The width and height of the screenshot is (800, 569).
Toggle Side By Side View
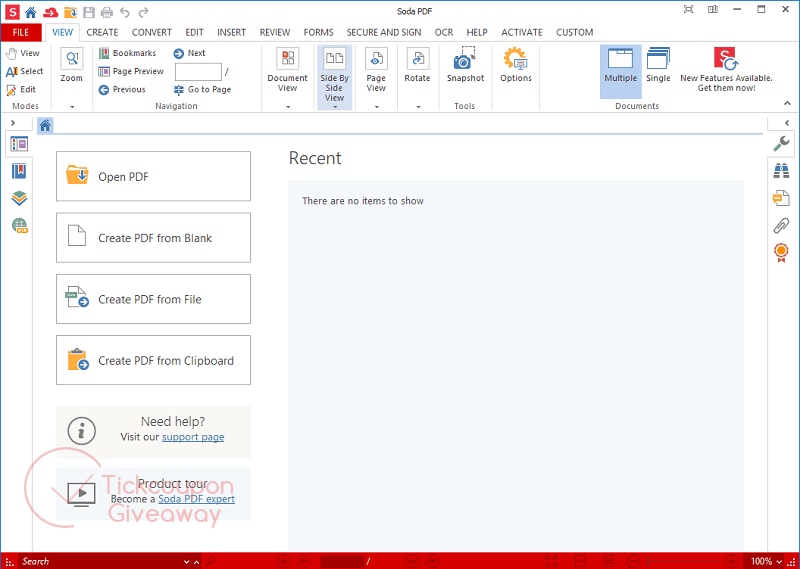pos(335,78)
